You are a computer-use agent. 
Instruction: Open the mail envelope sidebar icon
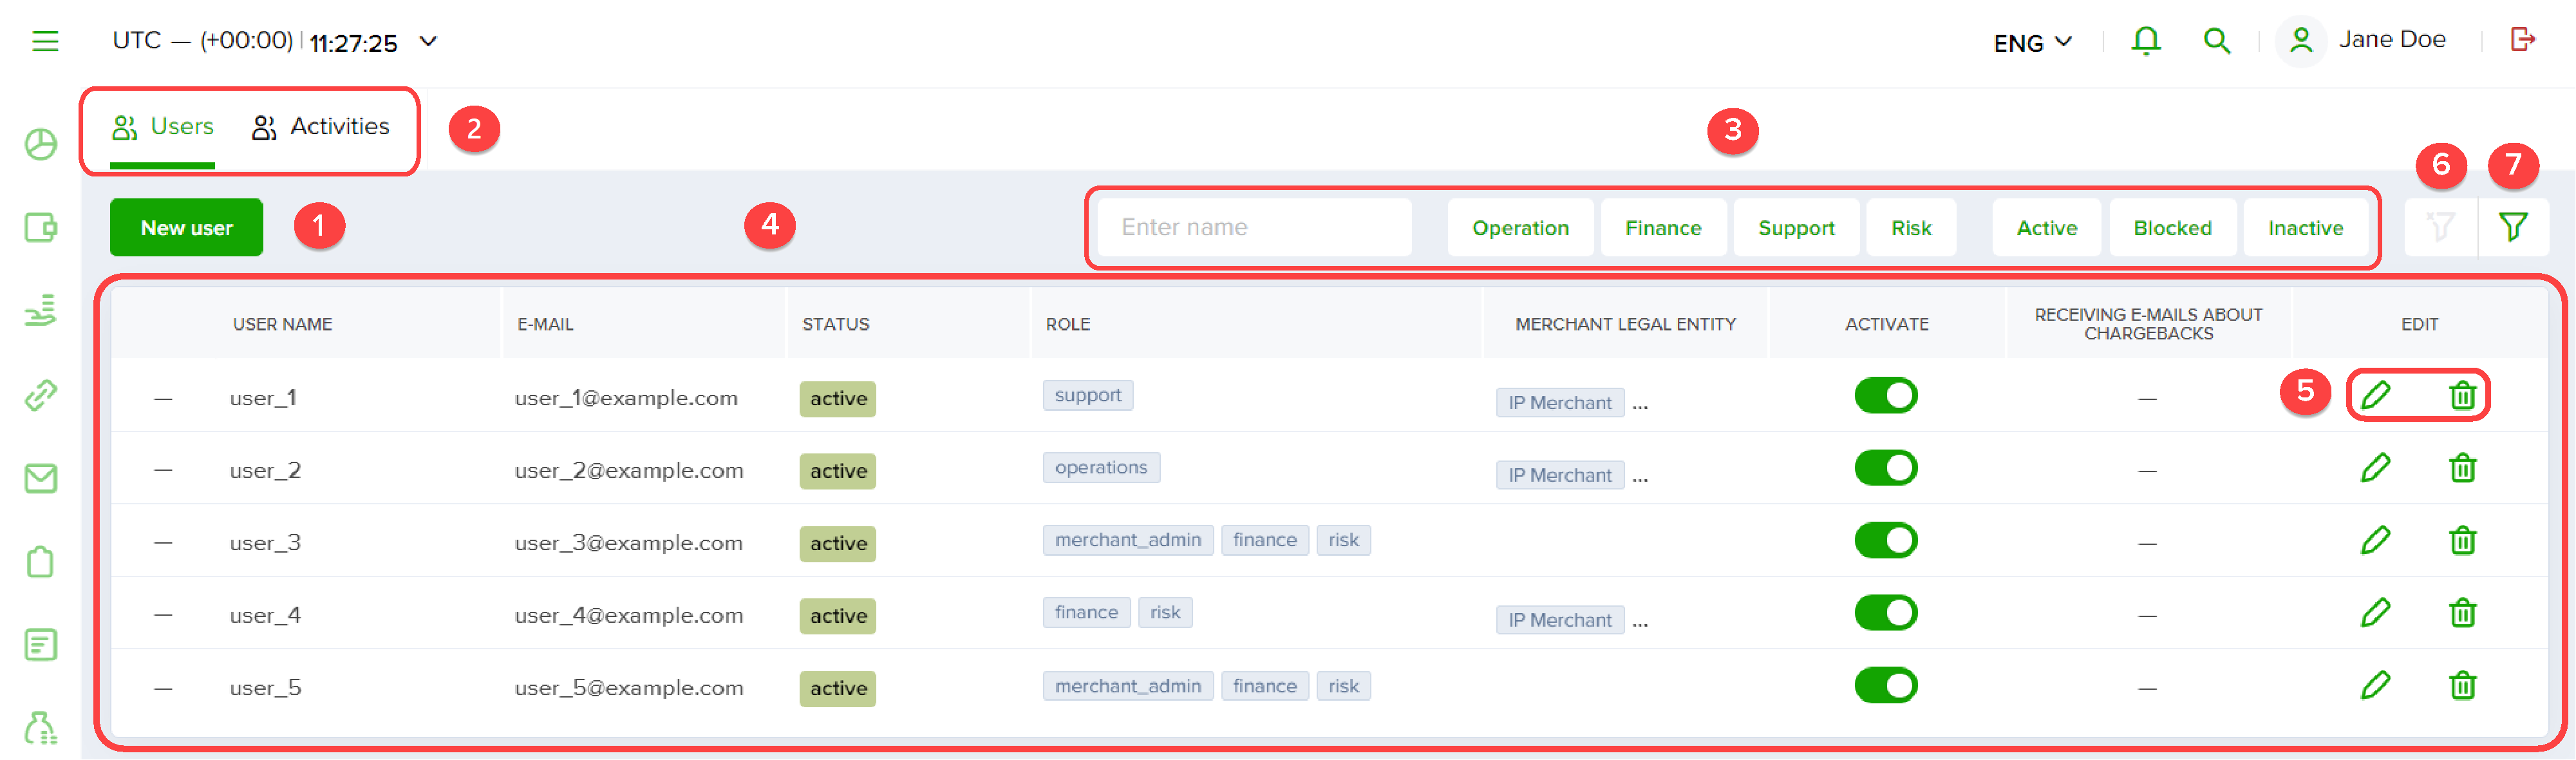point(41,478)
